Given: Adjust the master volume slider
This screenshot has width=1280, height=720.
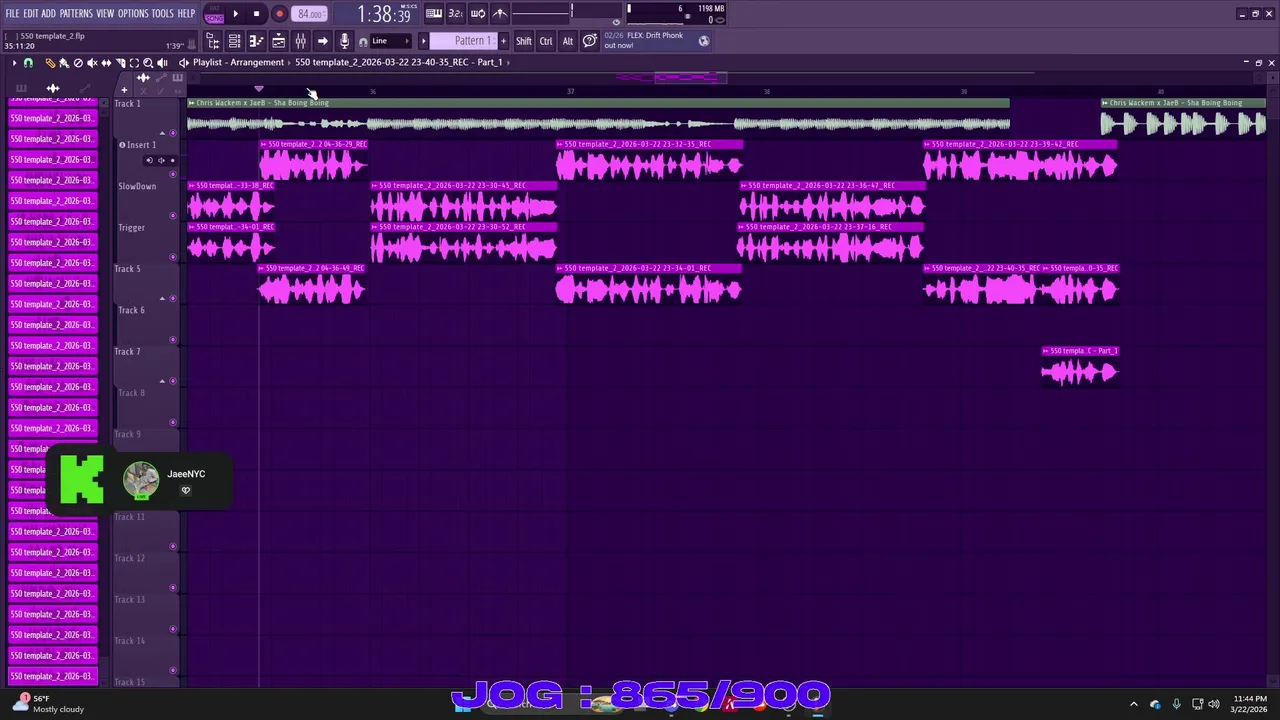Looking at the screenshot, I should pyautogui.click(x=542, y=13).
